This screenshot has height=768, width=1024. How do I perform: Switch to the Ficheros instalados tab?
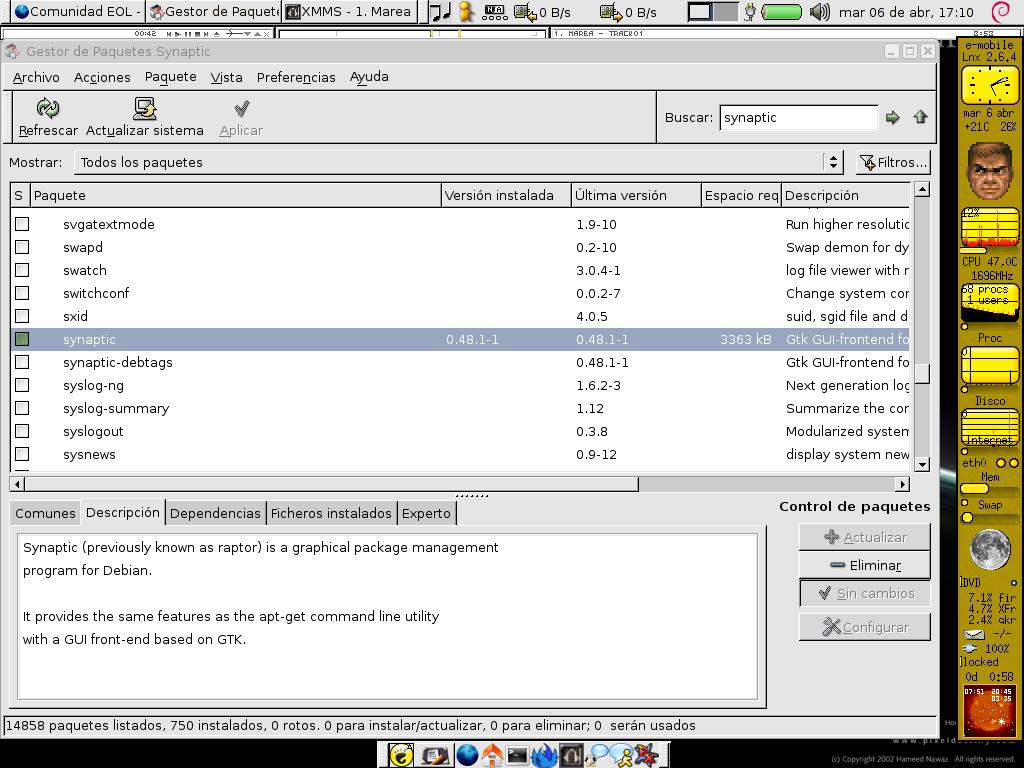coord(331,513)
